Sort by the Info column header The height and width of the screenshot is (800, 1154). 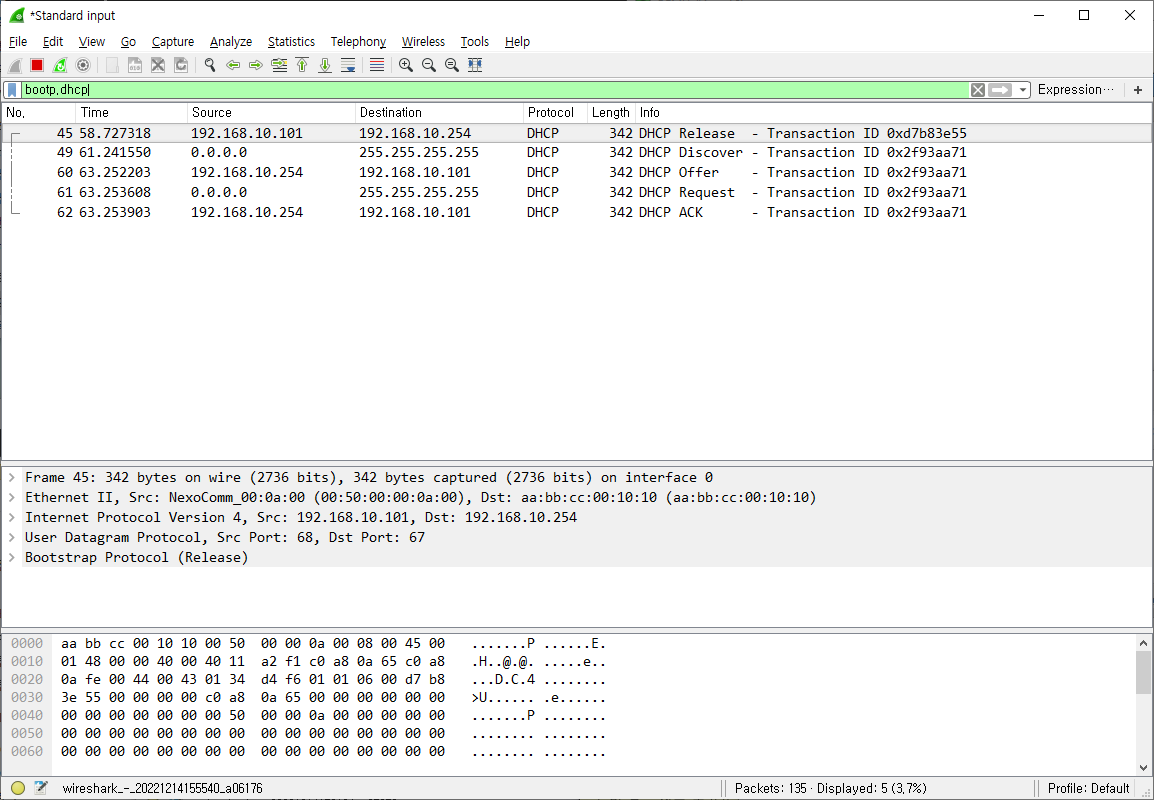(893, 113)
